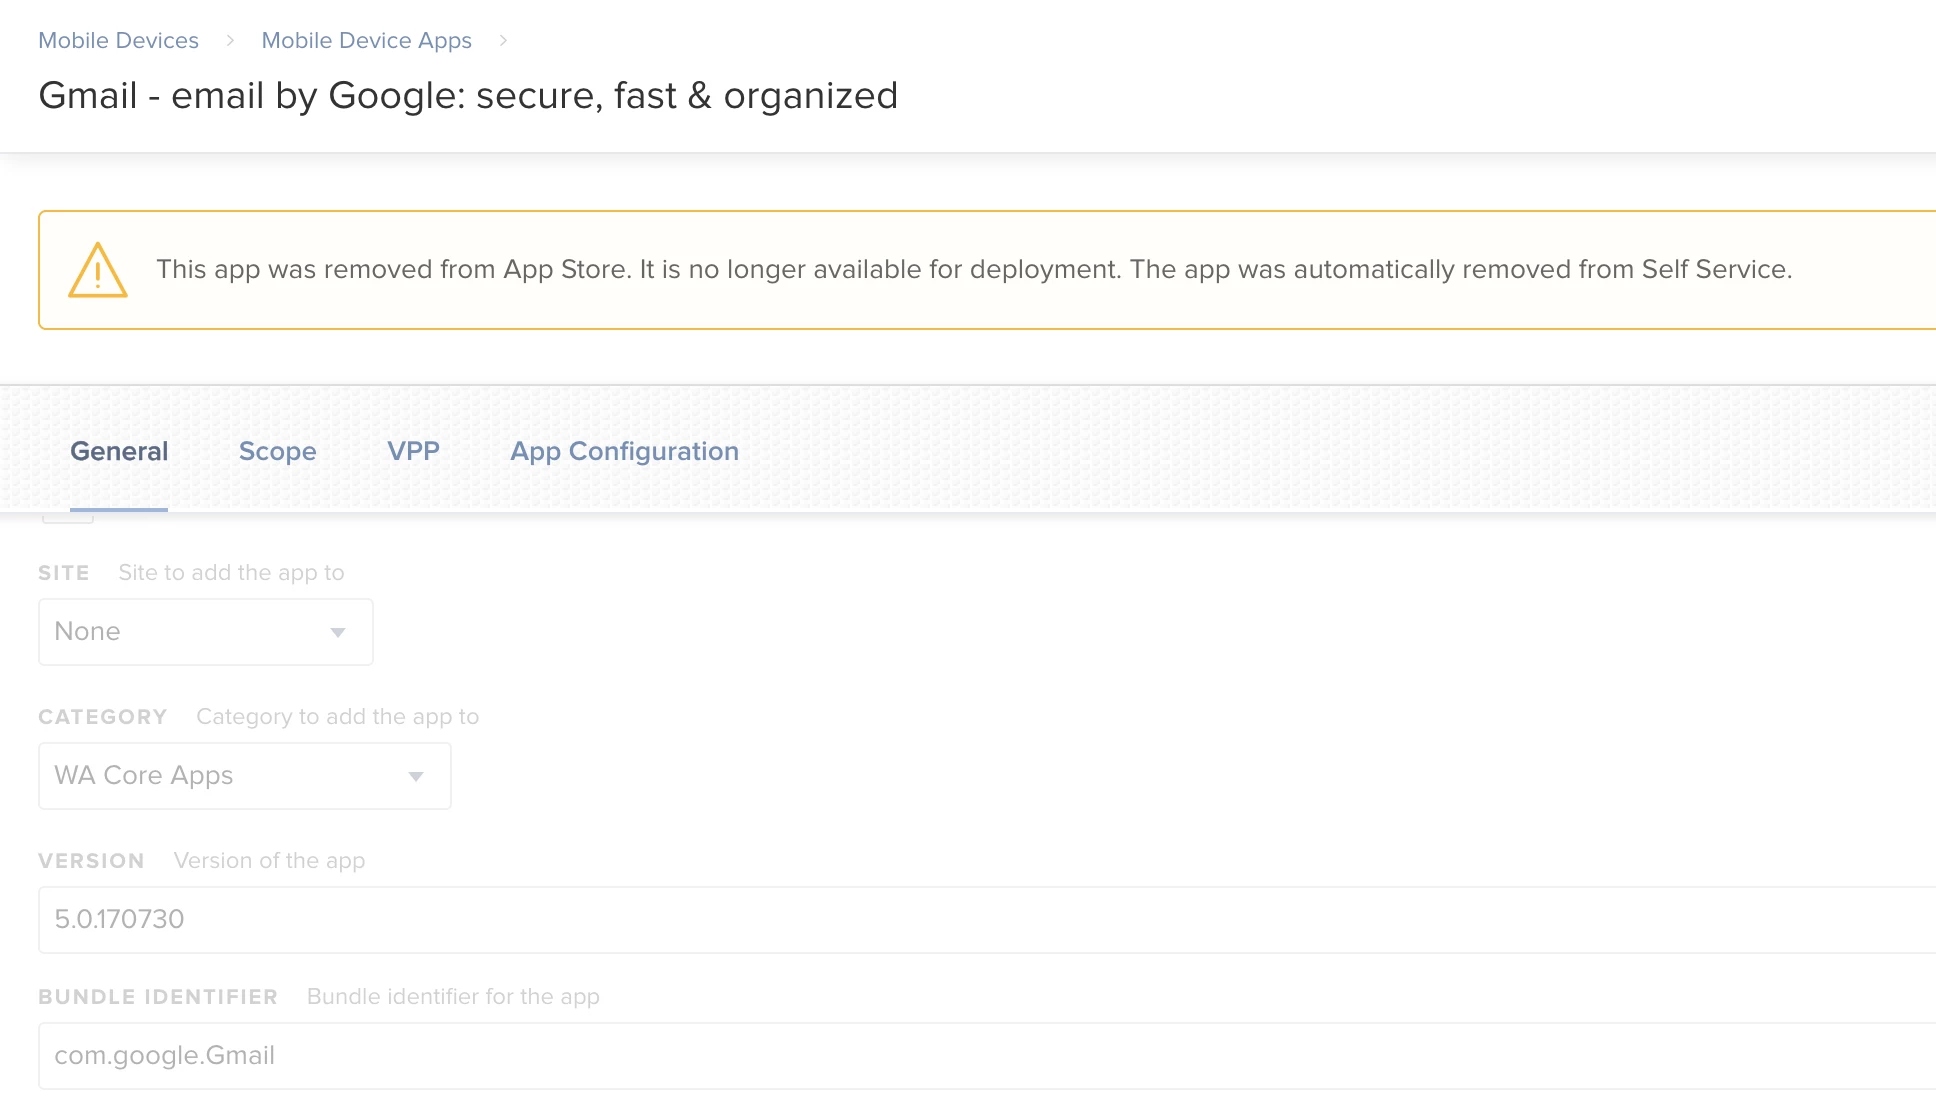Switch to the Scope tab

tap(277, 451)
